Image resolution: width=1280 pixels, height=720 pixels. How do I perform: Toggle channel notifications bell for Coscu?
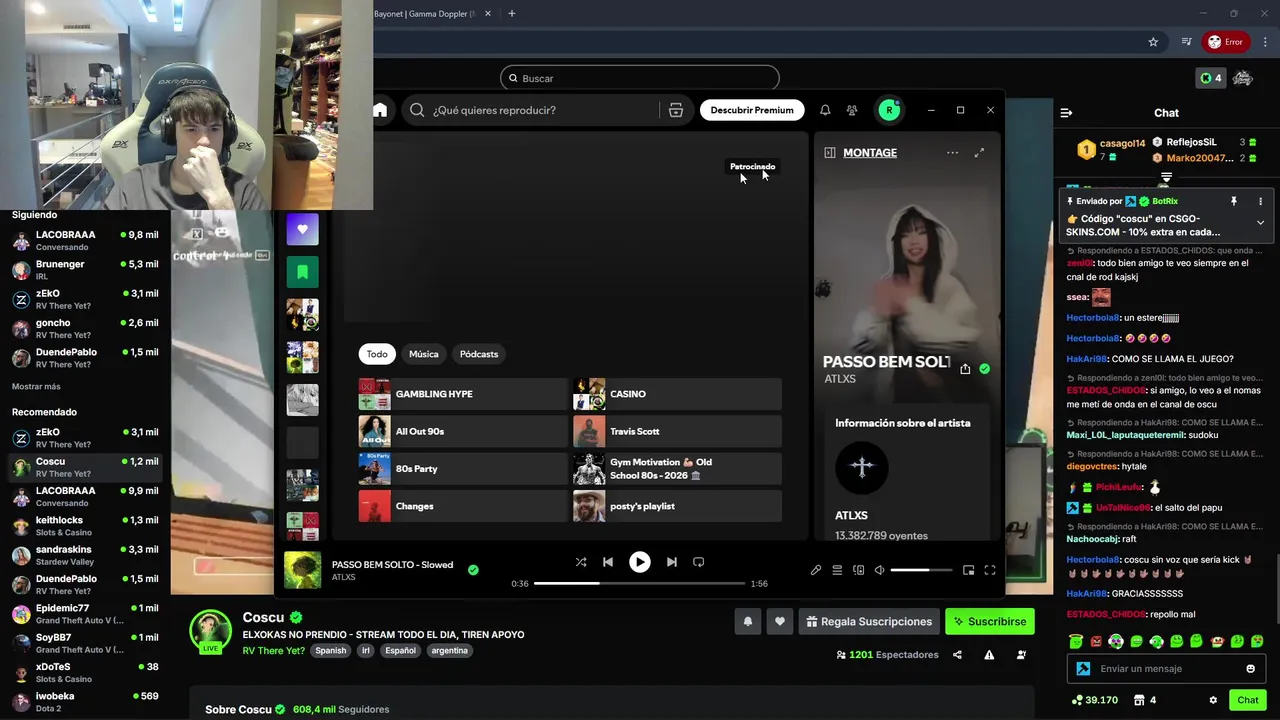point(747,622)
